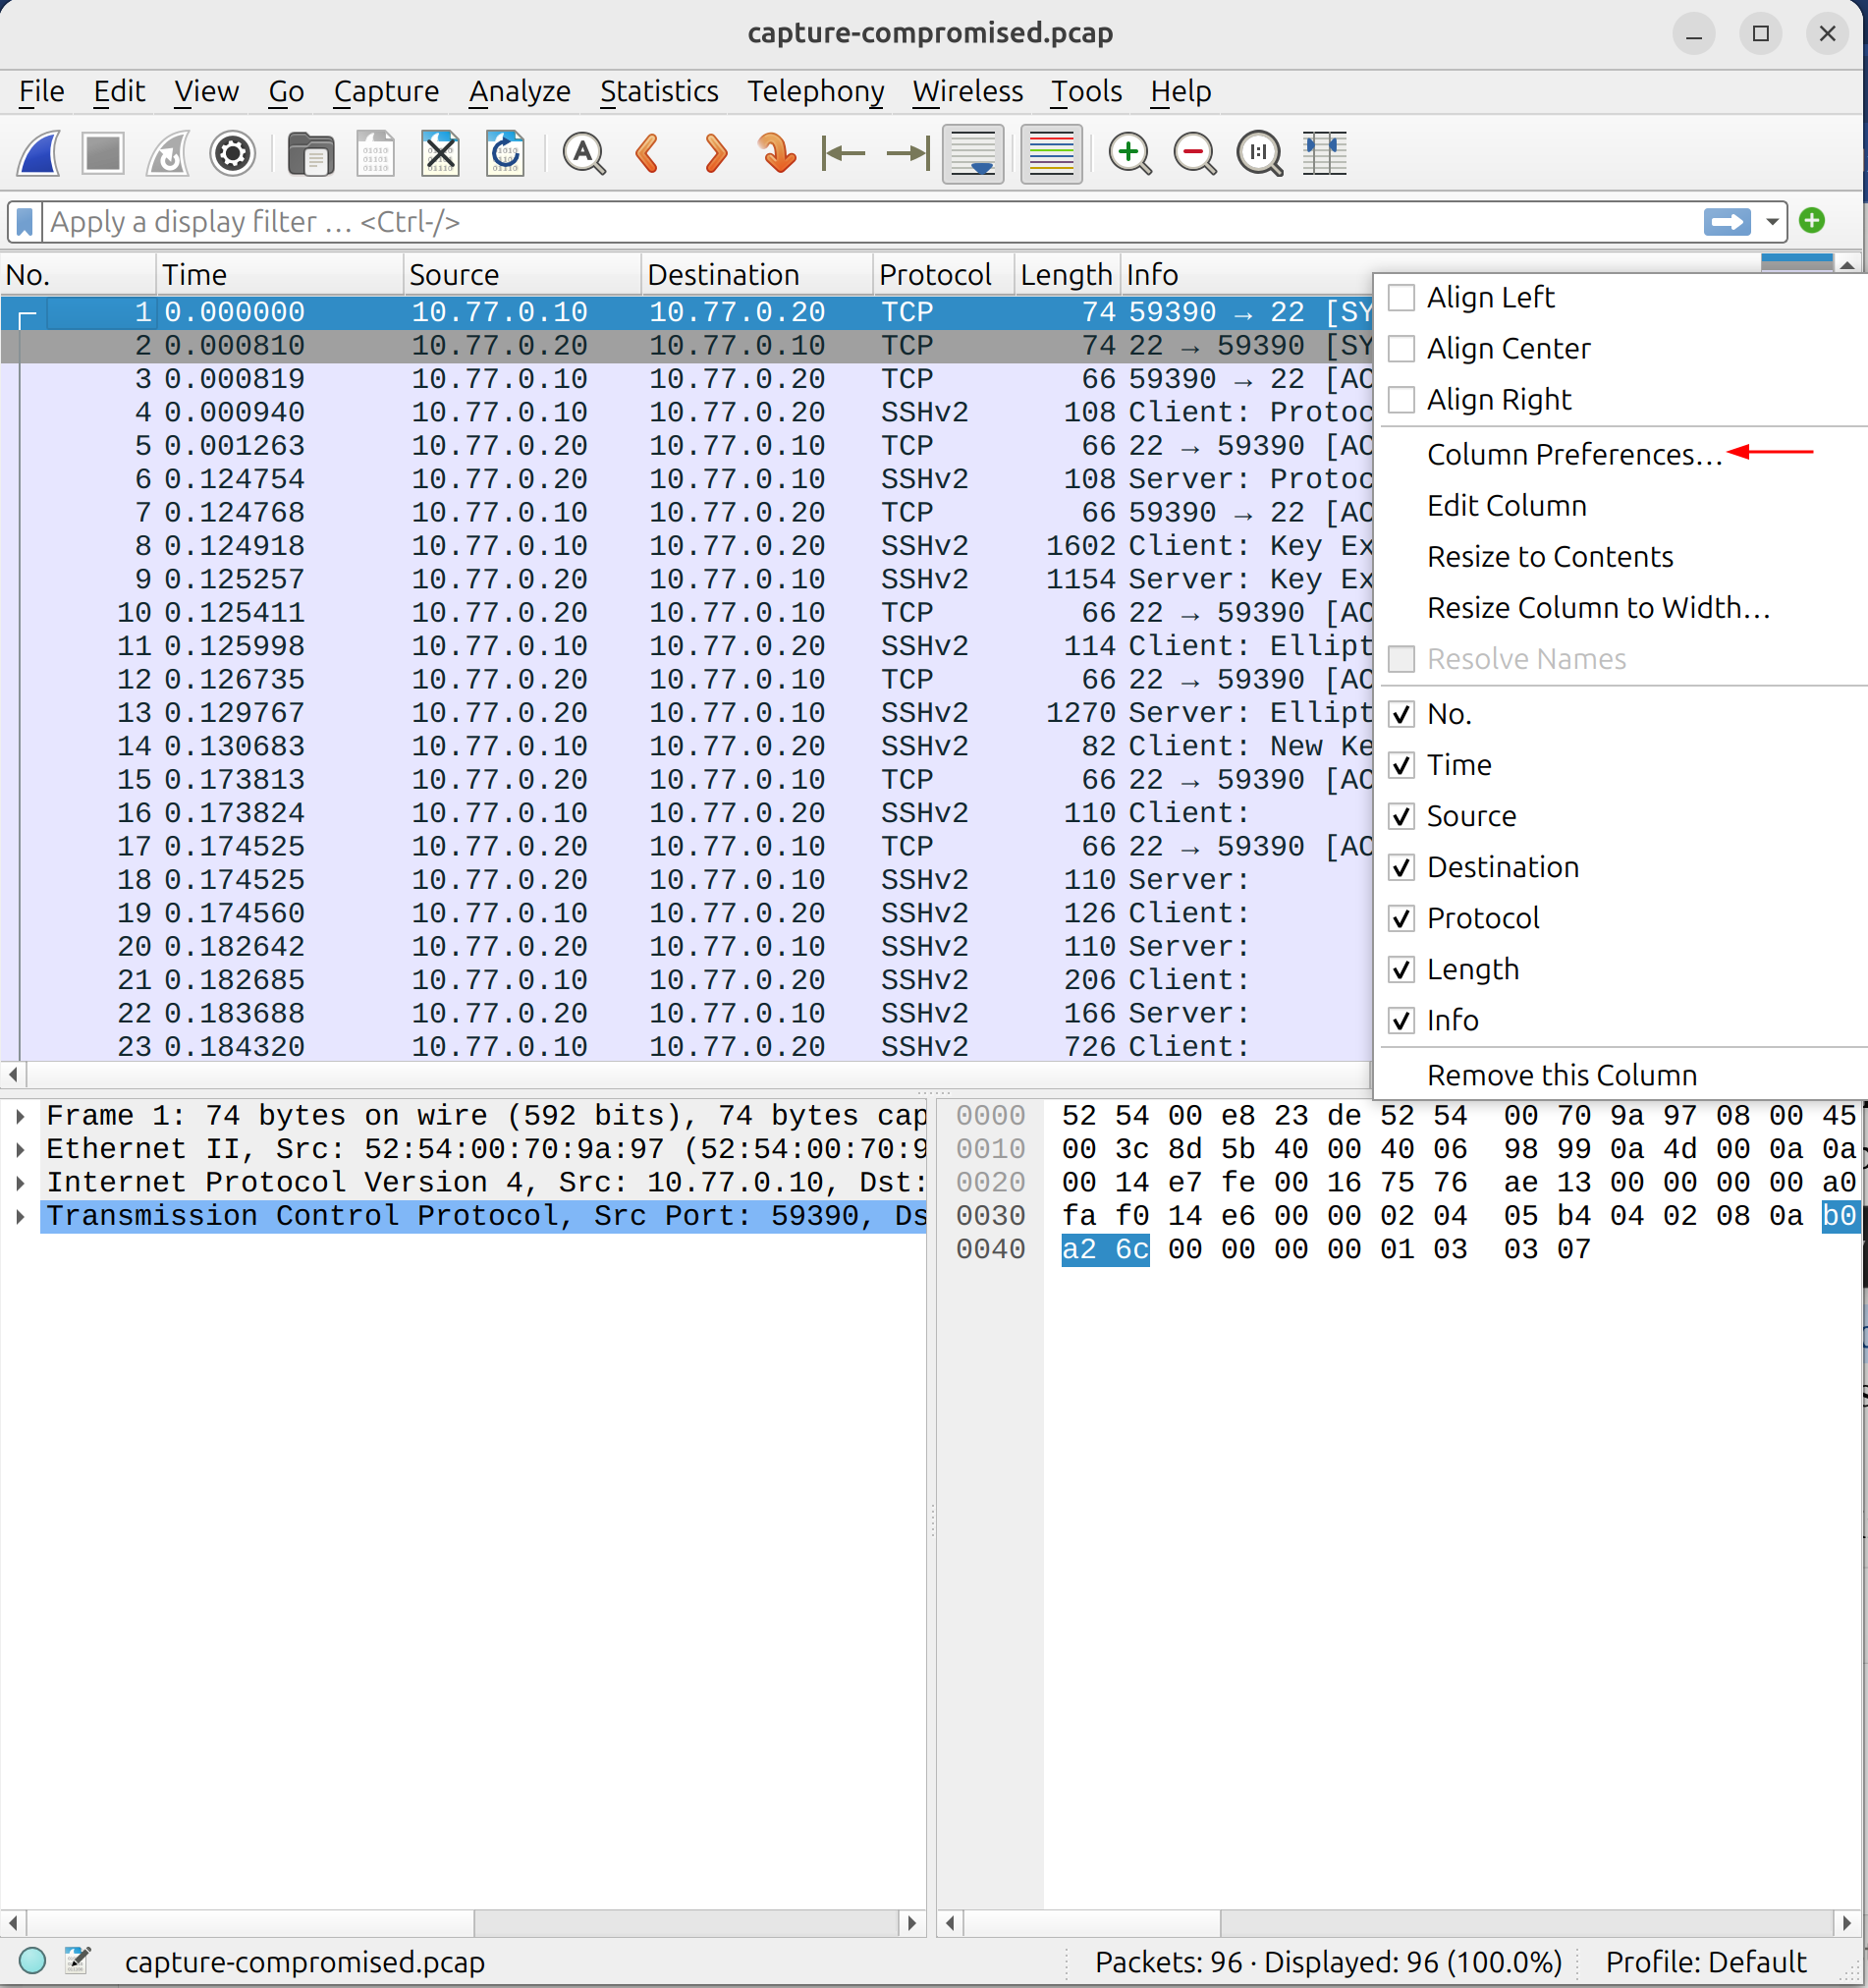The image size is (1868, 1988).
Task: Toggle the Align Center checkbox
Action: pyautogui.click(x=1402, y=348)
